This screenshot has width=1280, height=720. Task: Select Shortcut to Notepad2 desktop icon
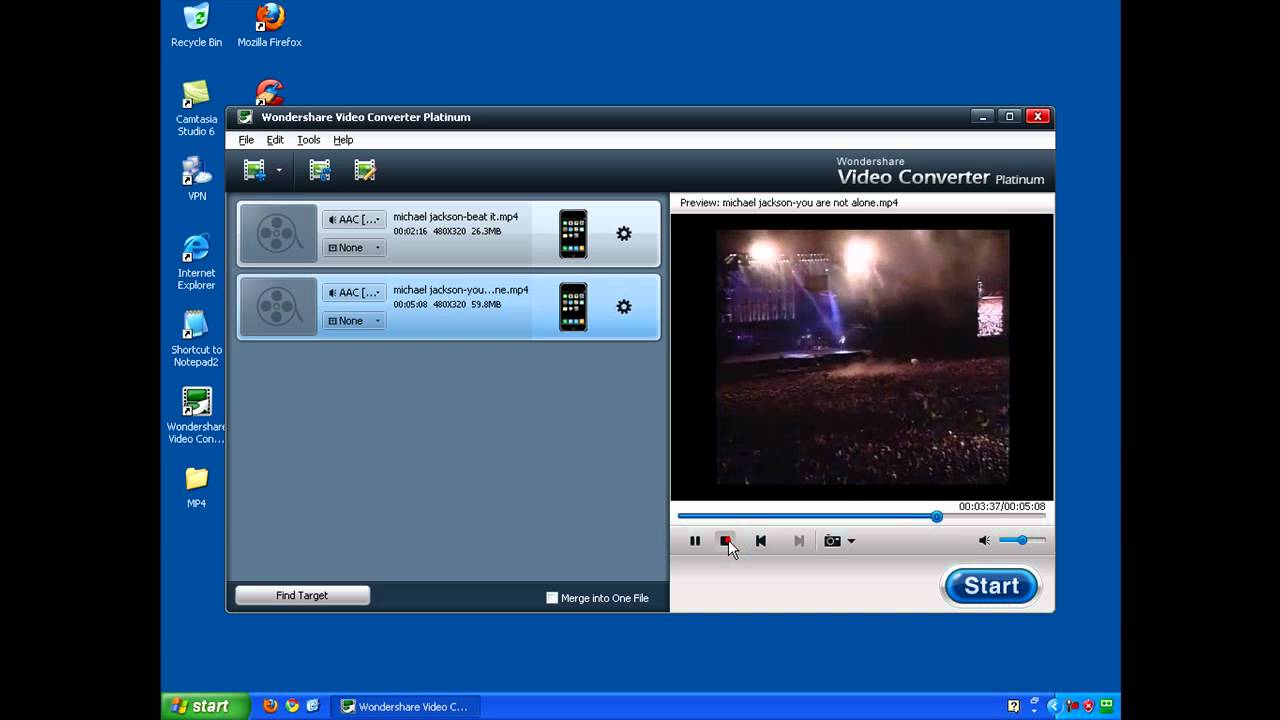tap(196, 339)
